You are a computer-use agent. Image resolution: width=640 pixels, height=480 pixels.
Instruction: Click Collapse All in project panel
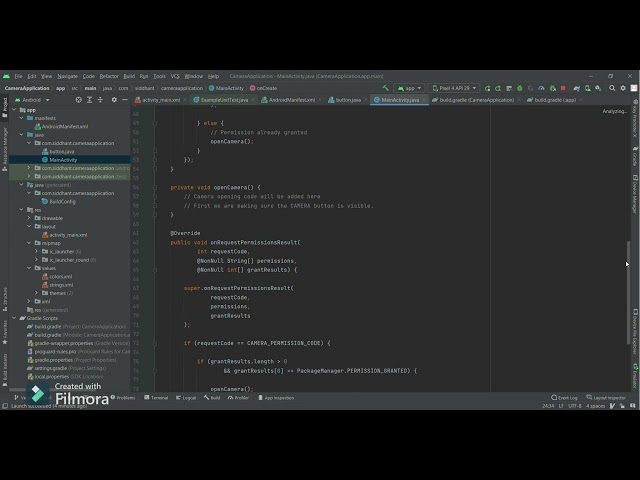(100, 100)
